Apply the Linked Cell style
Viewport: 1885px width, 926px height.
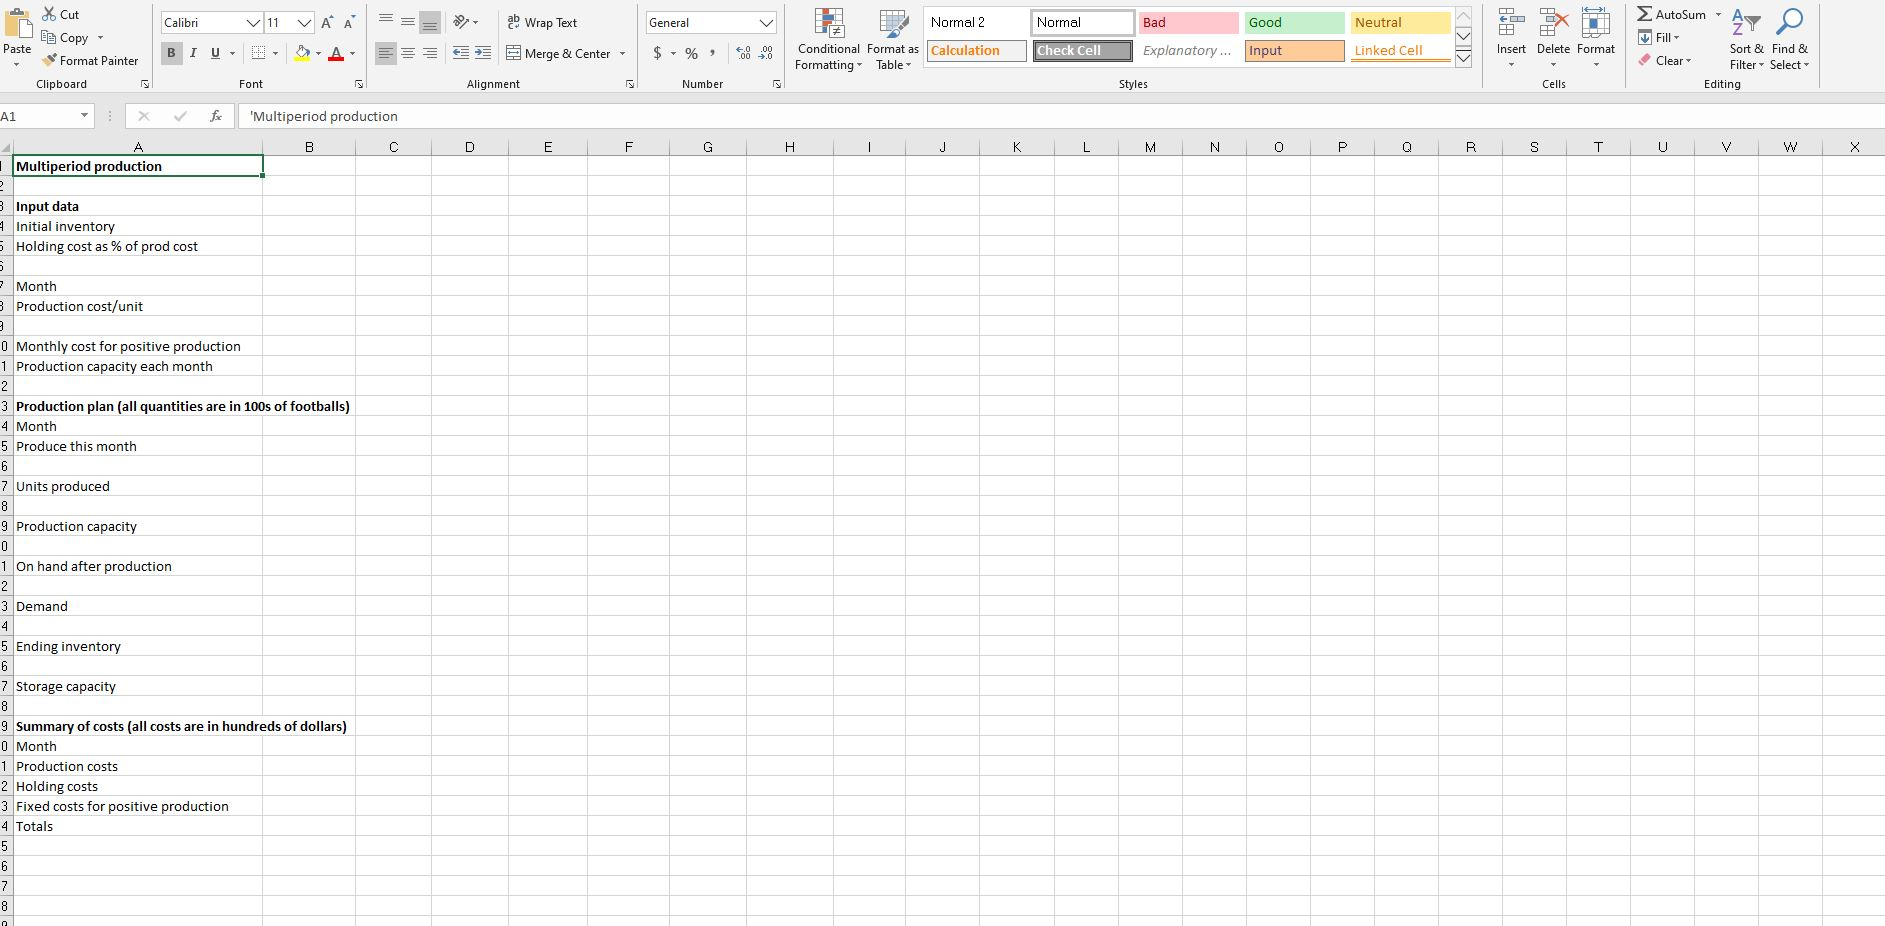pyautogui.click(x=1401, y=50)
